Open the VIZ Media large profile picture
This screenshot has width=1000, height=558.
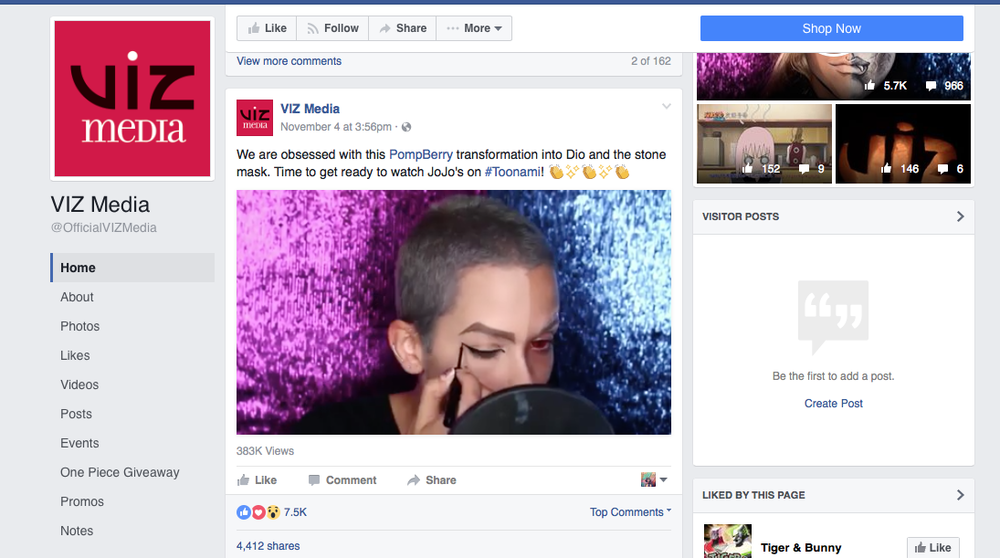pos(132,98)
